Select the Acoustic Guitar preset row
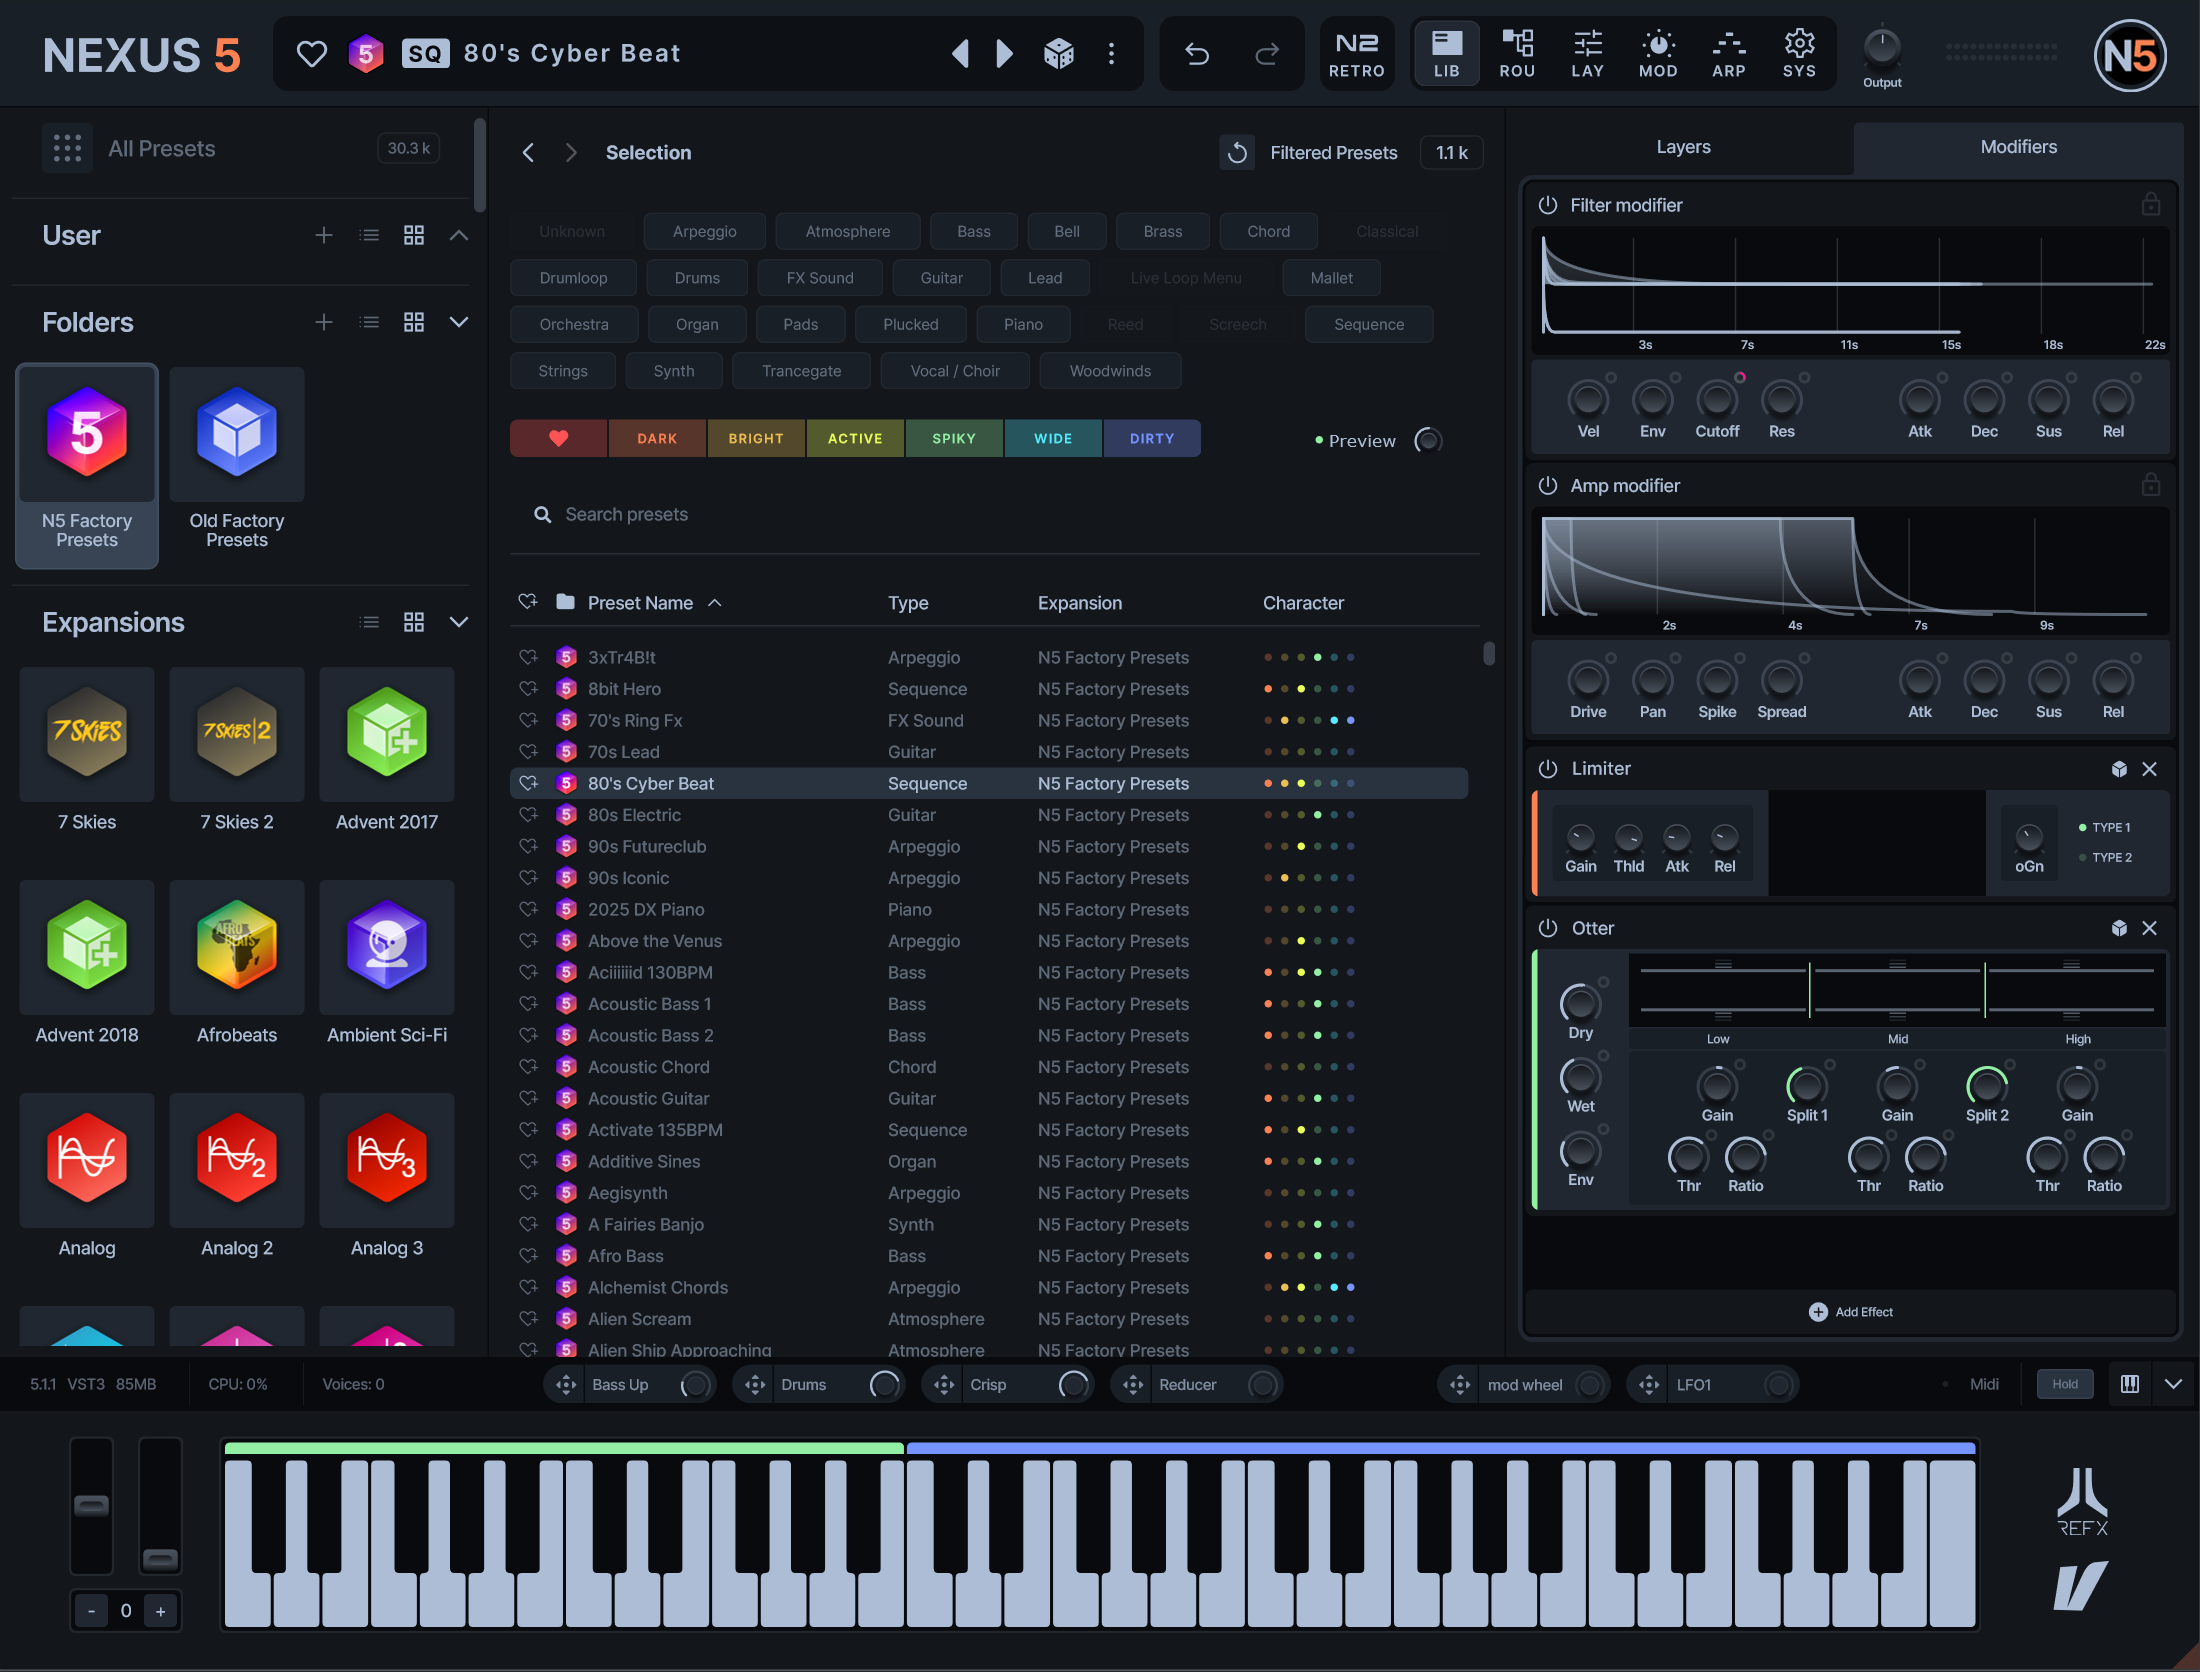 tap(648, 1098)
